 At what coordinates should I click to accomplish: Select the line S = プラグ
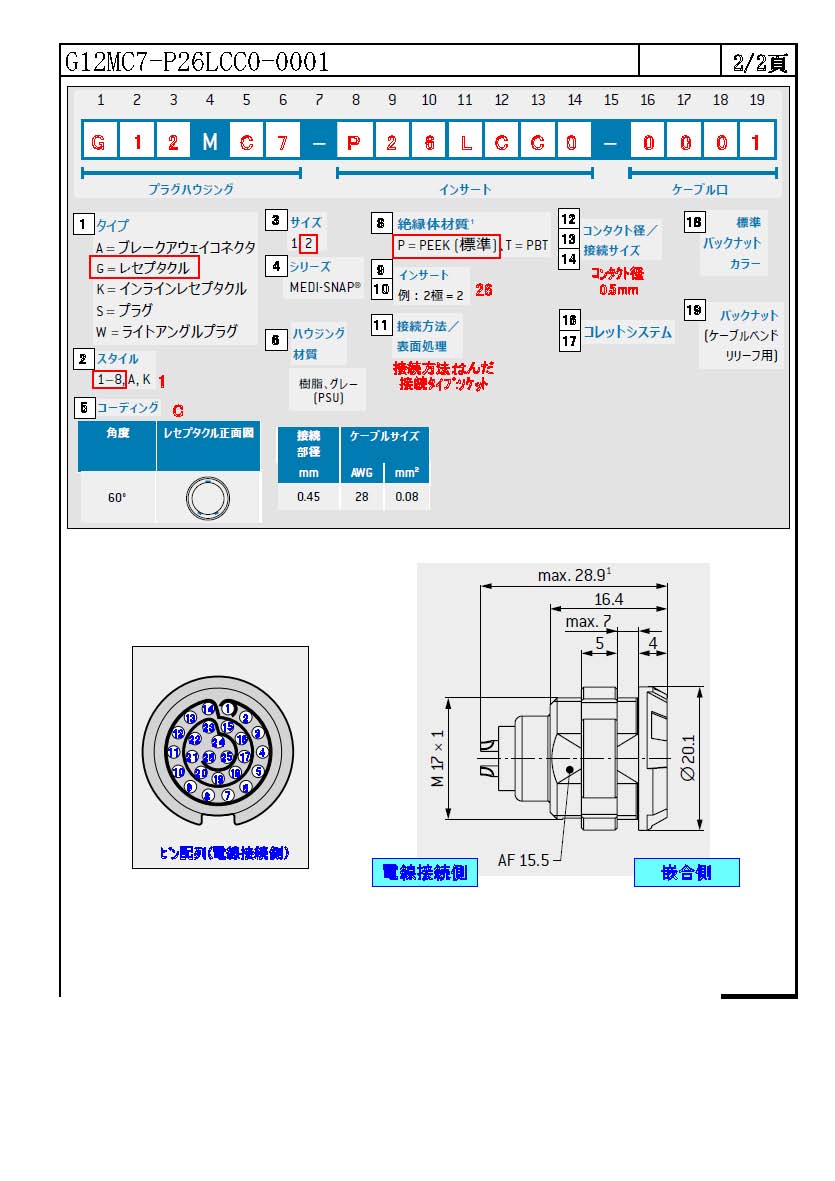click(x=124, y=310)
